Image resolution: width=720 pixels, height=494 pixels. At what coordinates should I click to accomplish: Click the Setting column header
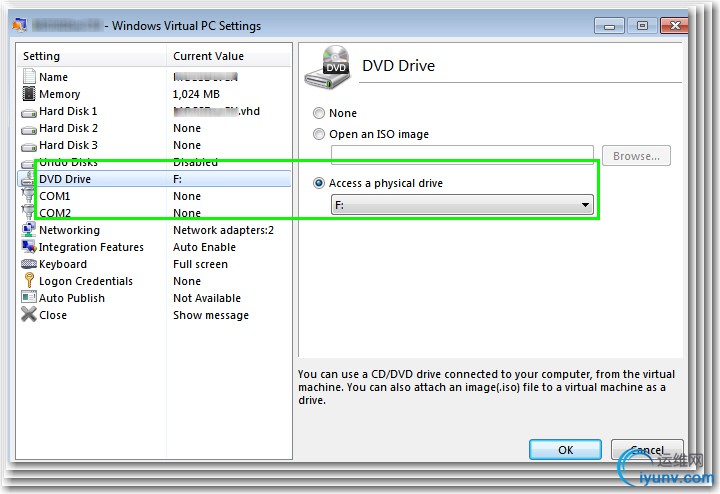(x=91, y=56)
